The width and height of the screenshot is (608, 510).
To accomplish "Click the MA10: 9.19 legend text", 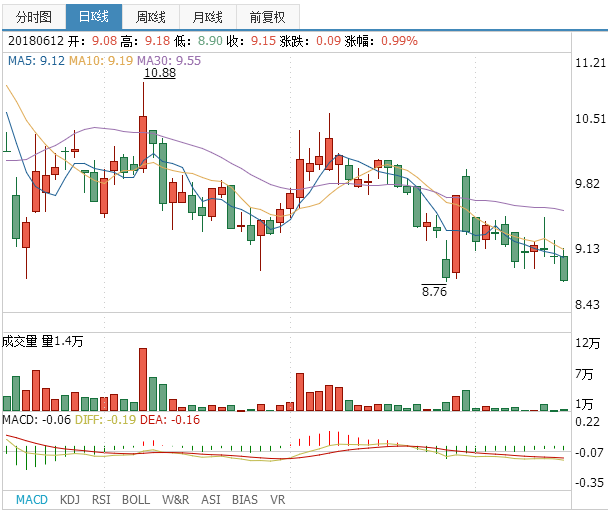I will [101, 61].
